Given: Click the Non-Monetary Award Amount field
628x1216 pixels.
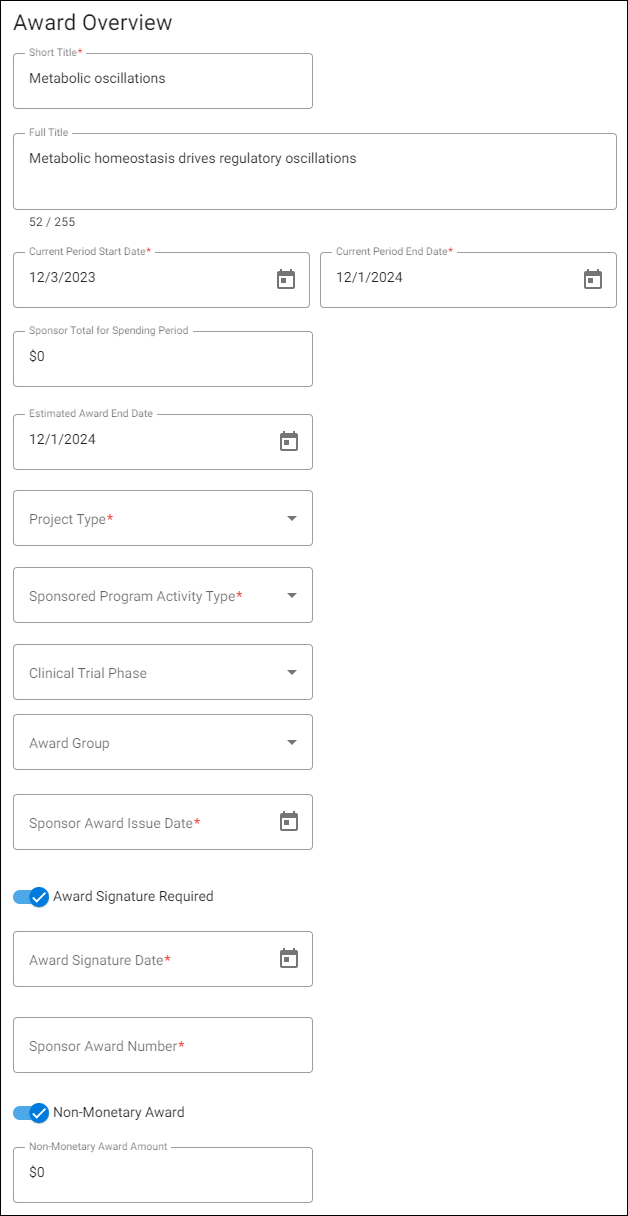Looking at the screenshot, I should (162, 1172).
